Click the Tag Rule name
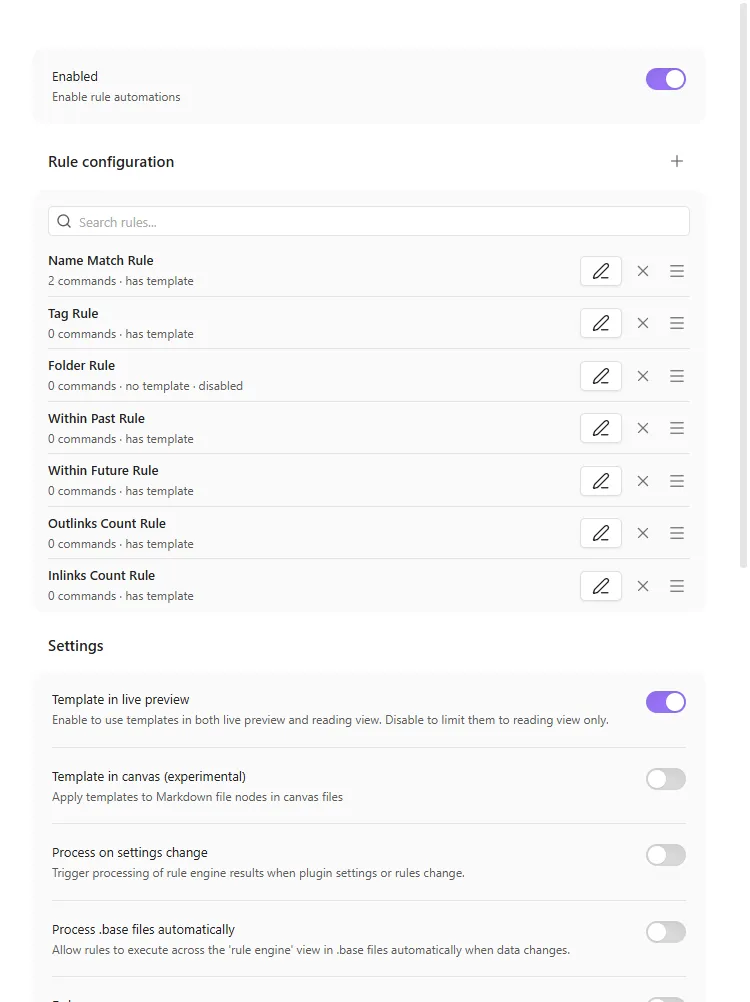750x1002 pixels. tap(73, 314)
